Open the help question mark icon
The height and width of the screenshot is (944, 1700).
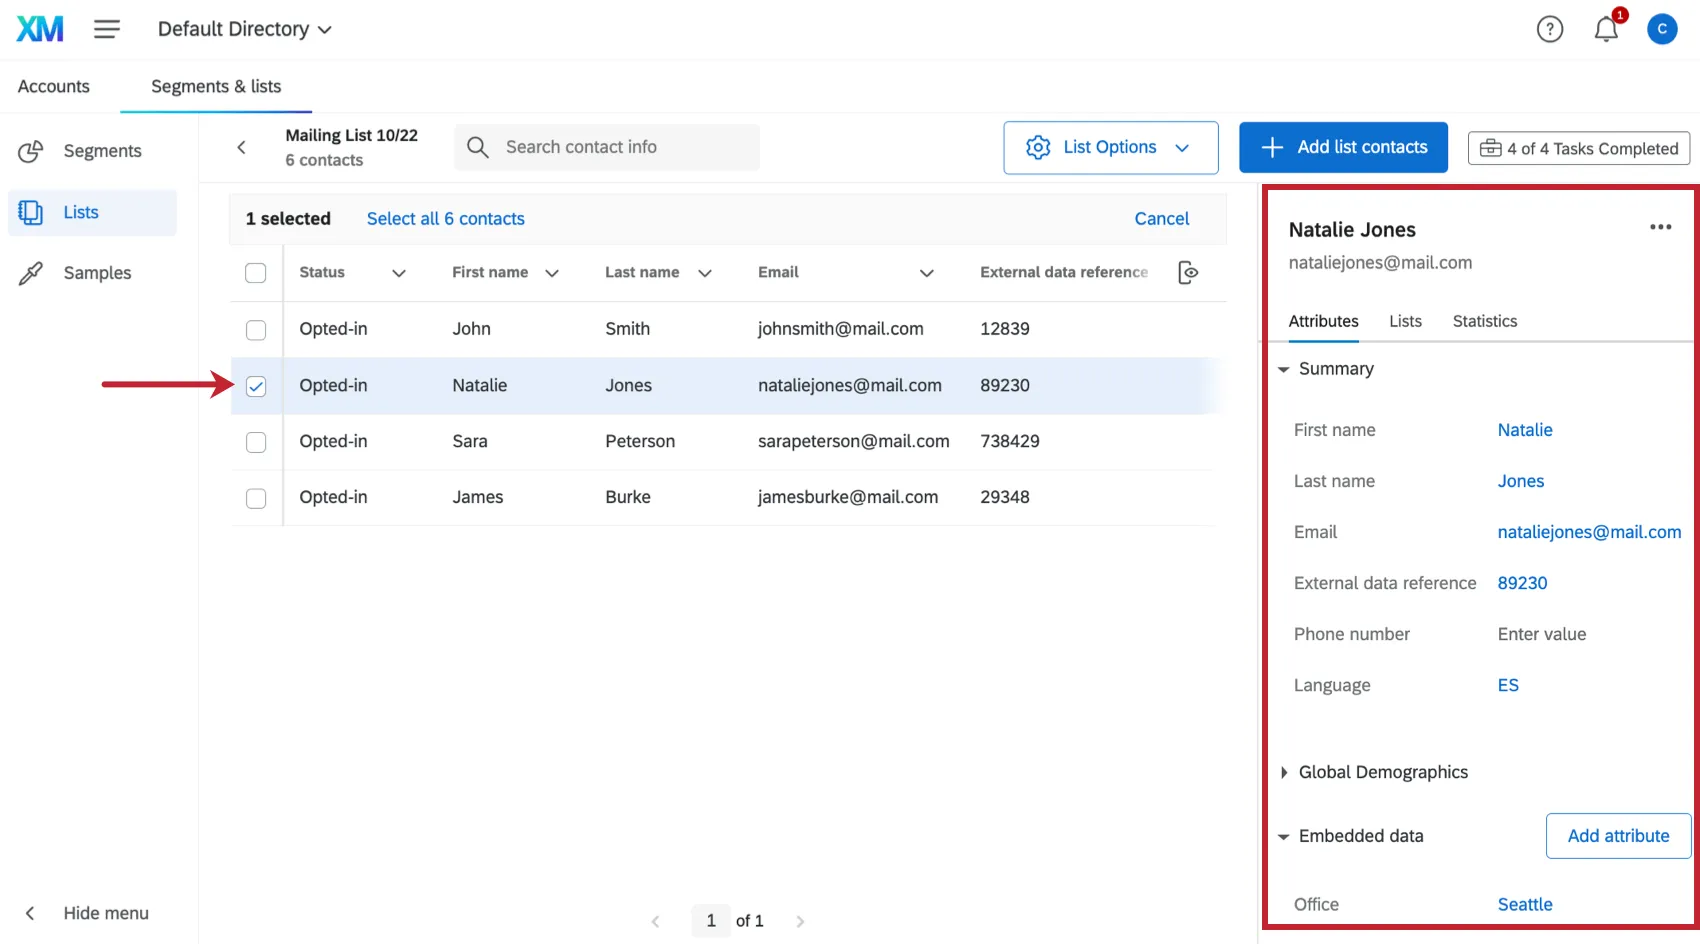(x=1549, y=30)
